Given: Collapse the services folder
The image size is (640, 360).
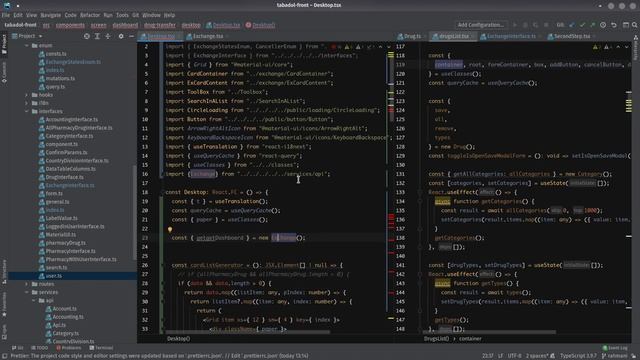Looking at the screenshot, I should point(27,292).
